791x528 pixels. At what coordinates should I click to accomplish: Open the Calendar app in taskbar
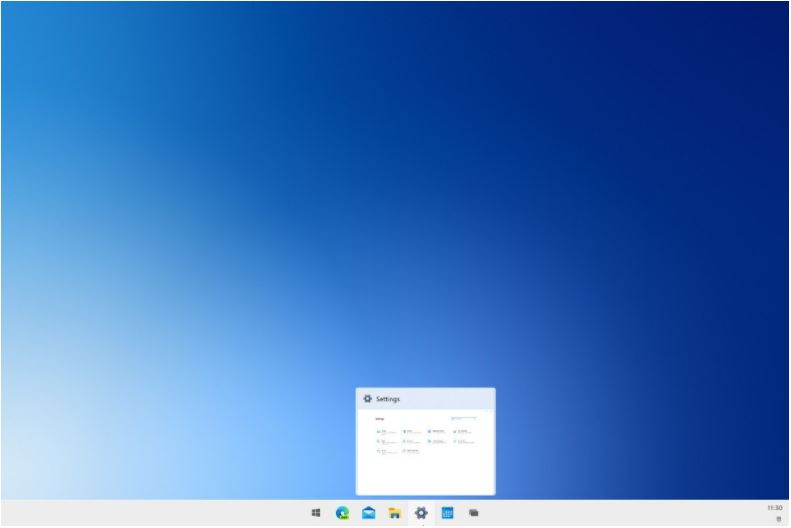(447, 513)
